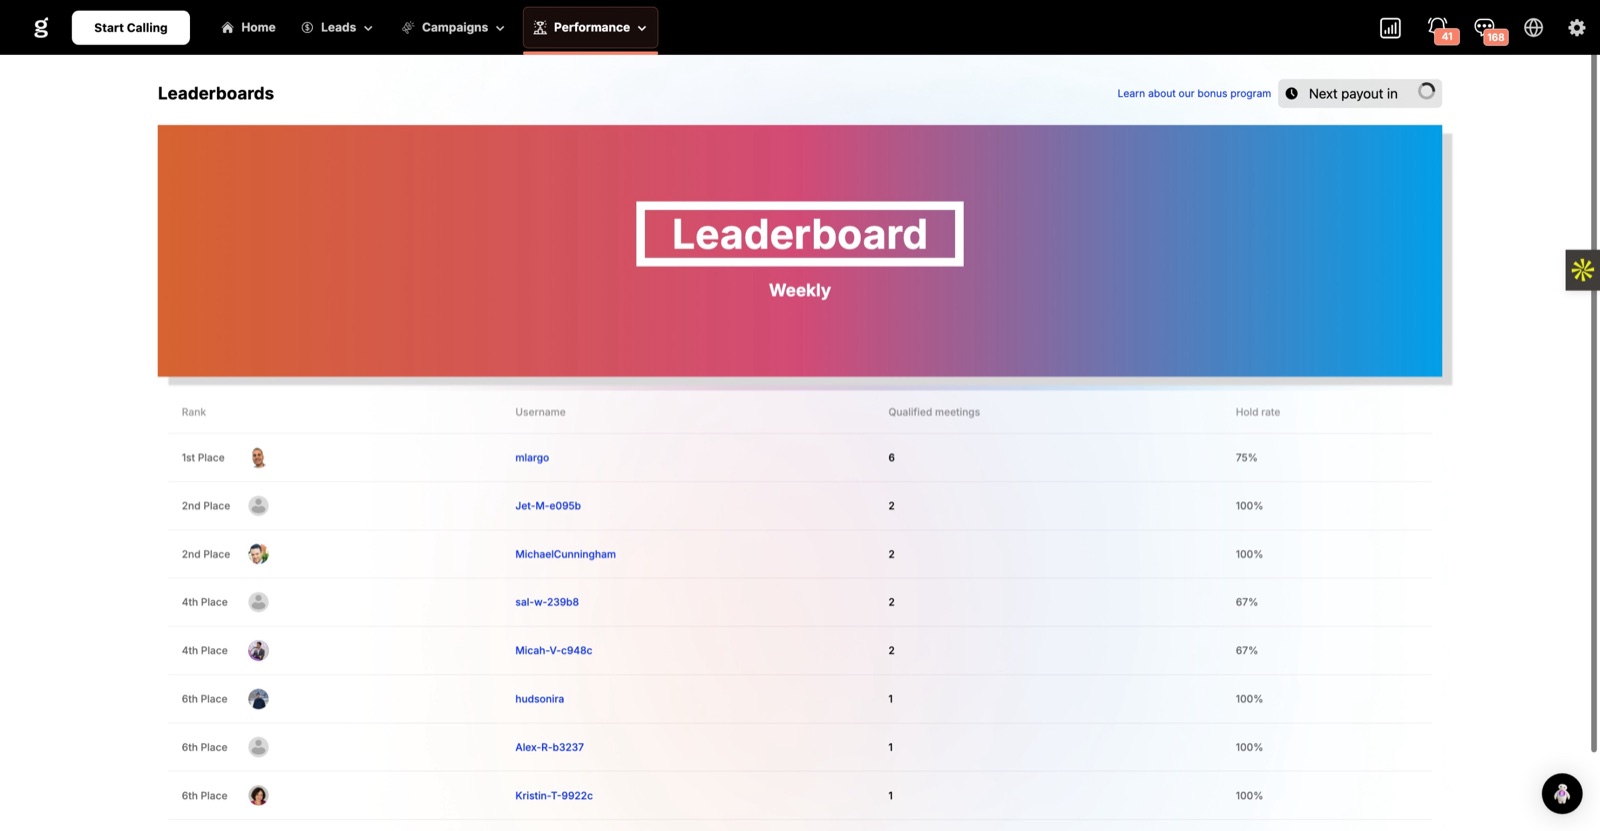
Task: Click the clock icon beside Next payout
Action: 1292,93
